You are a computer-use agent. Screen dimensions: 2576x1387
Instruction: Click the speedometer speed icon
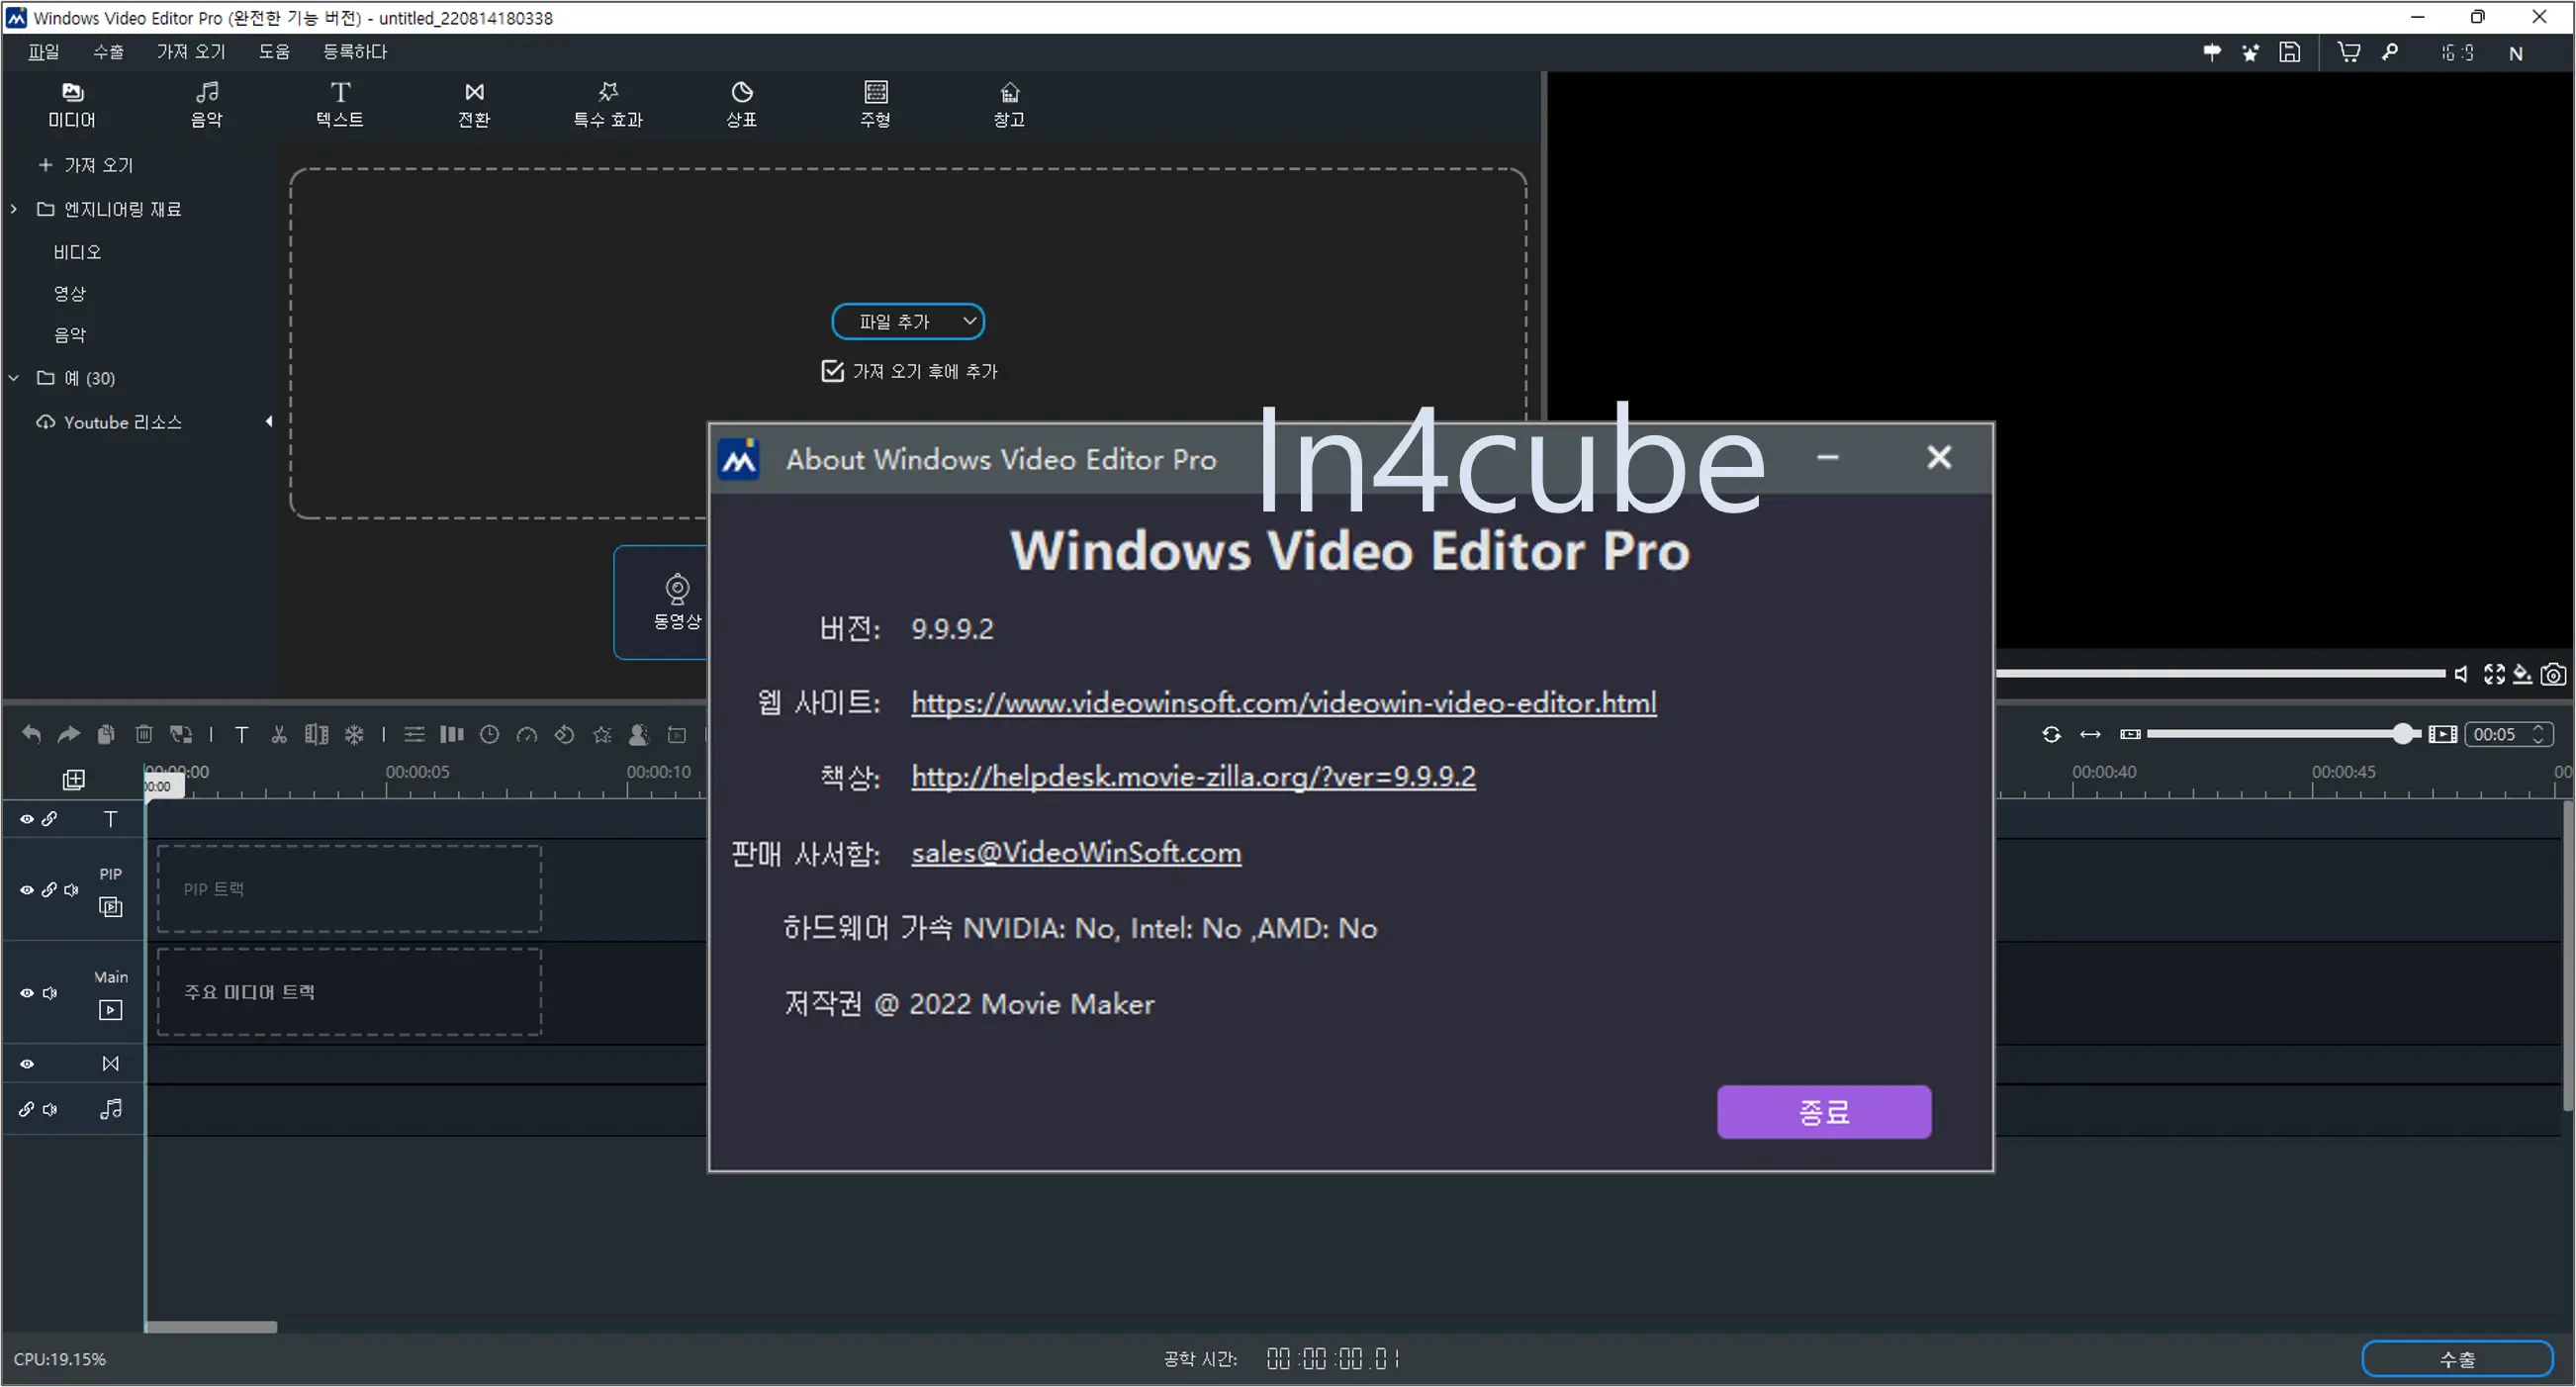[x=527, y=735]
